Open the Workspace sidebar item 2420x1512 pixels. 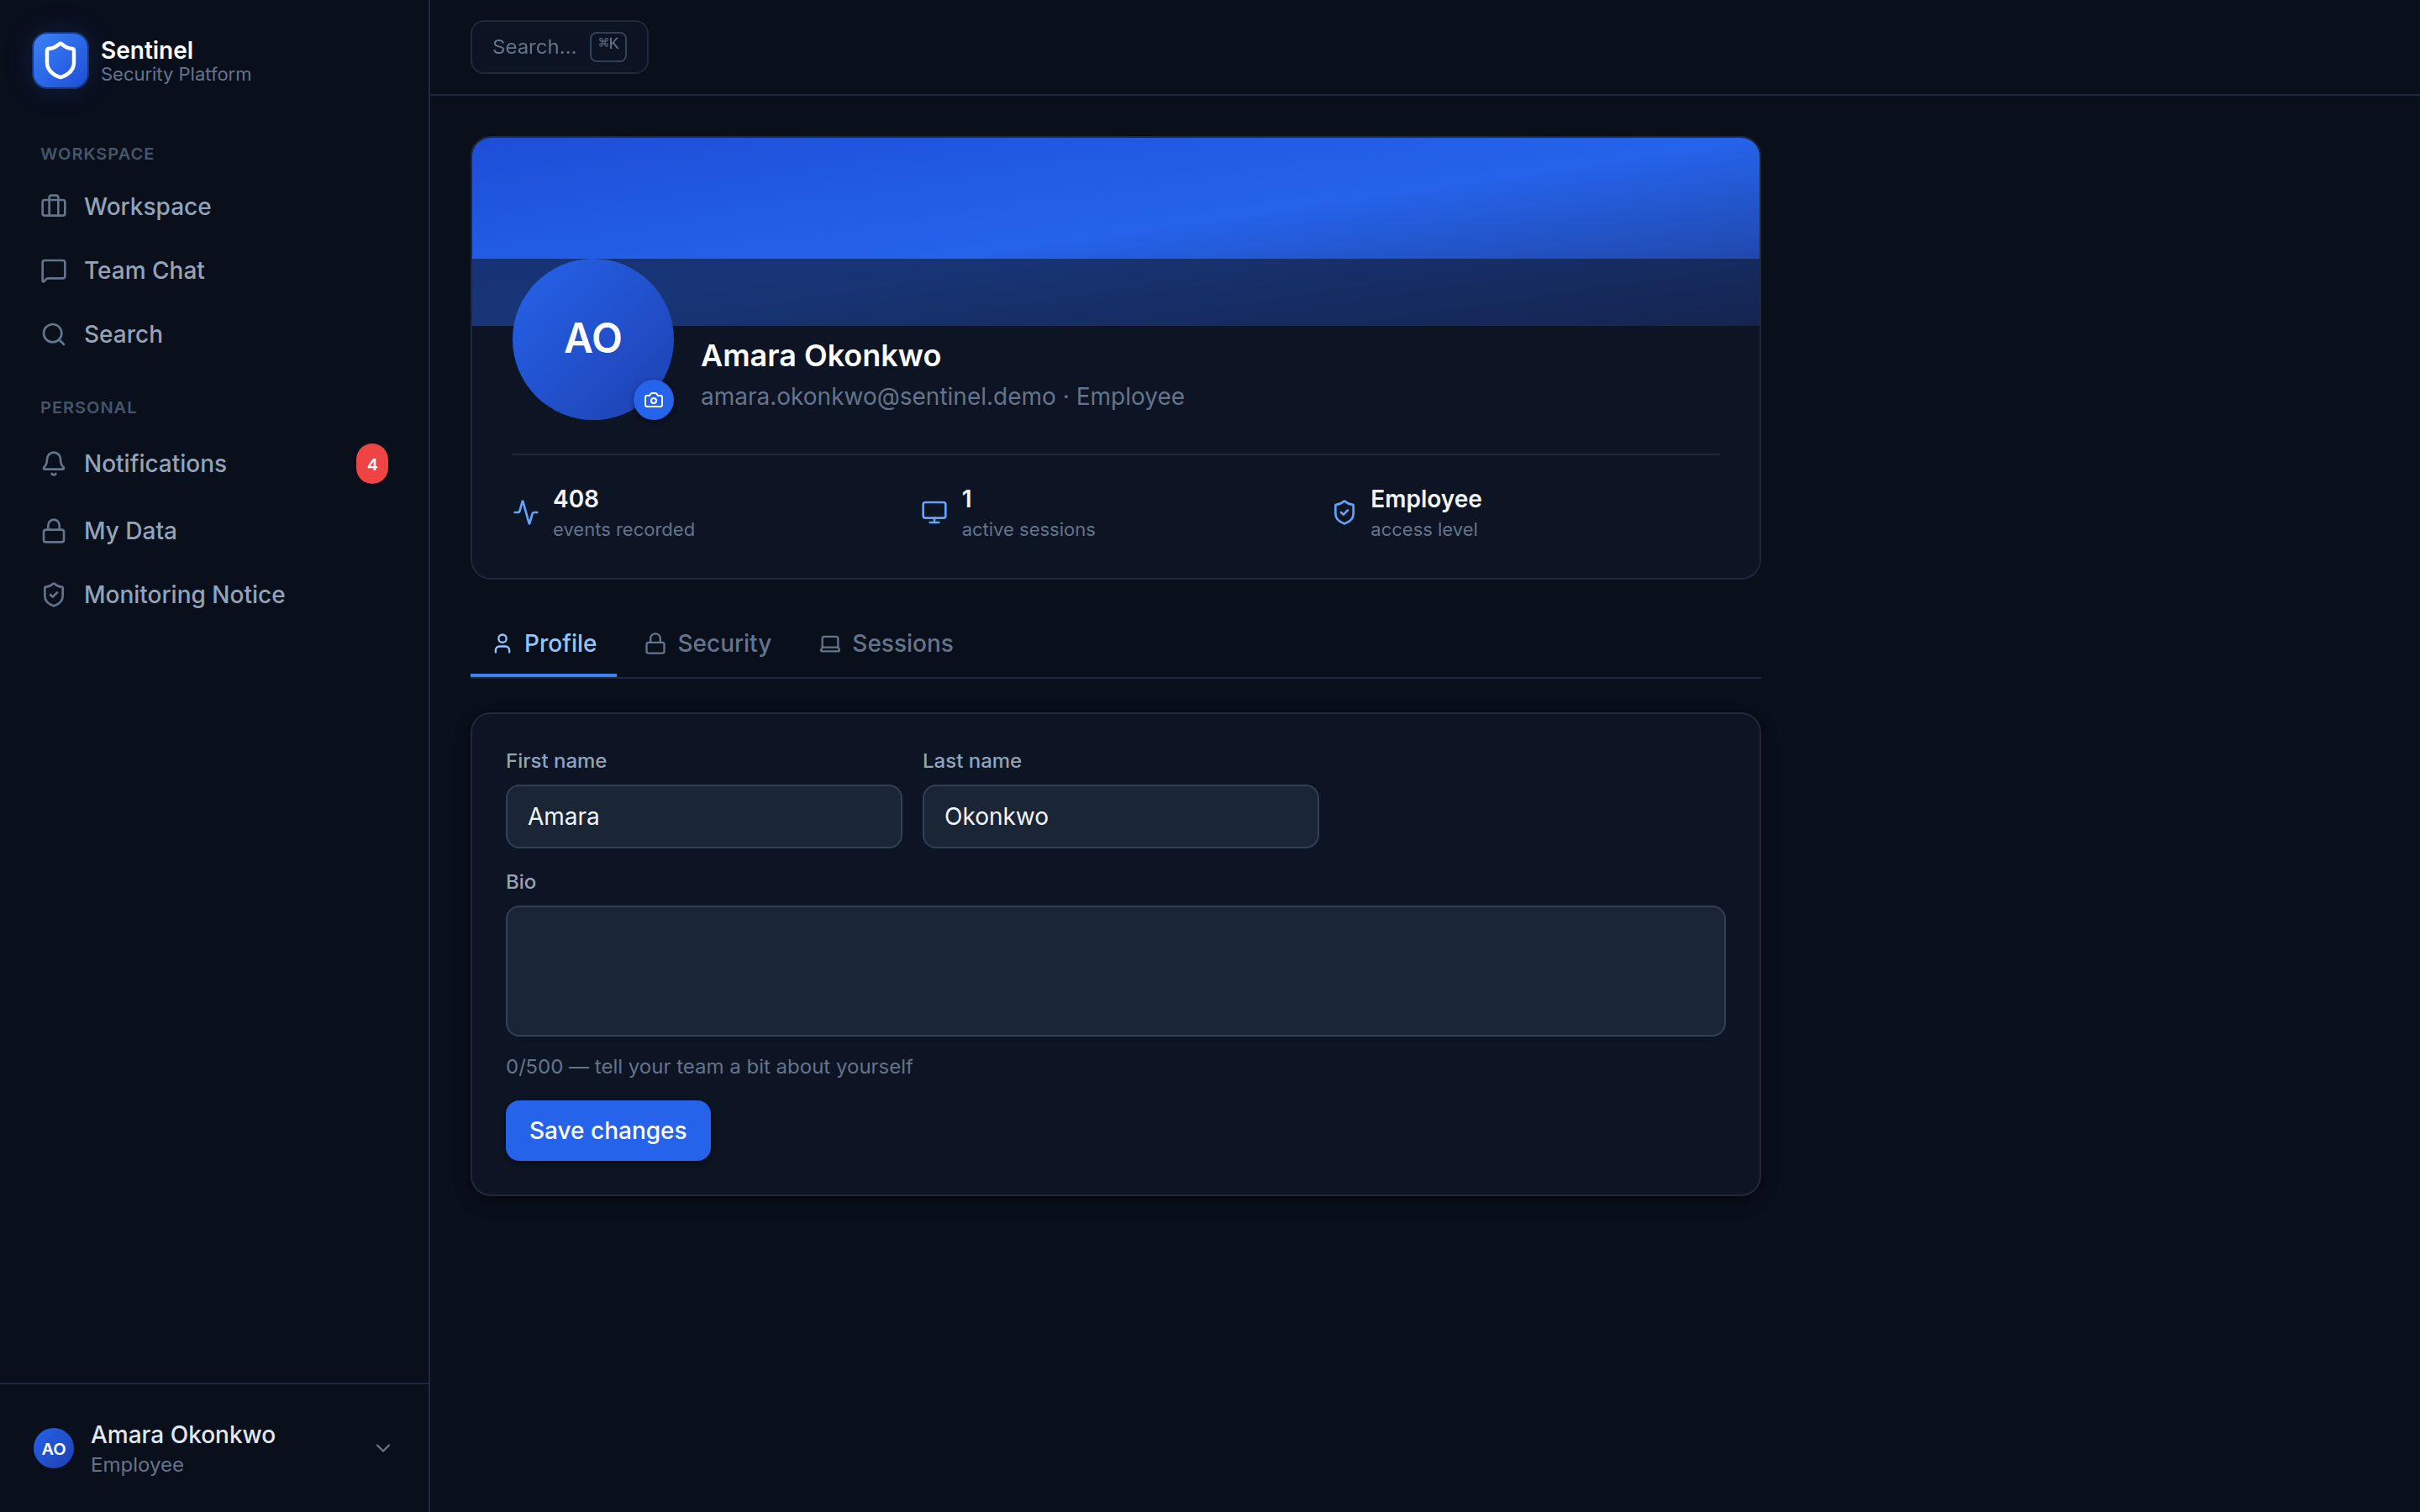(214, 206)
